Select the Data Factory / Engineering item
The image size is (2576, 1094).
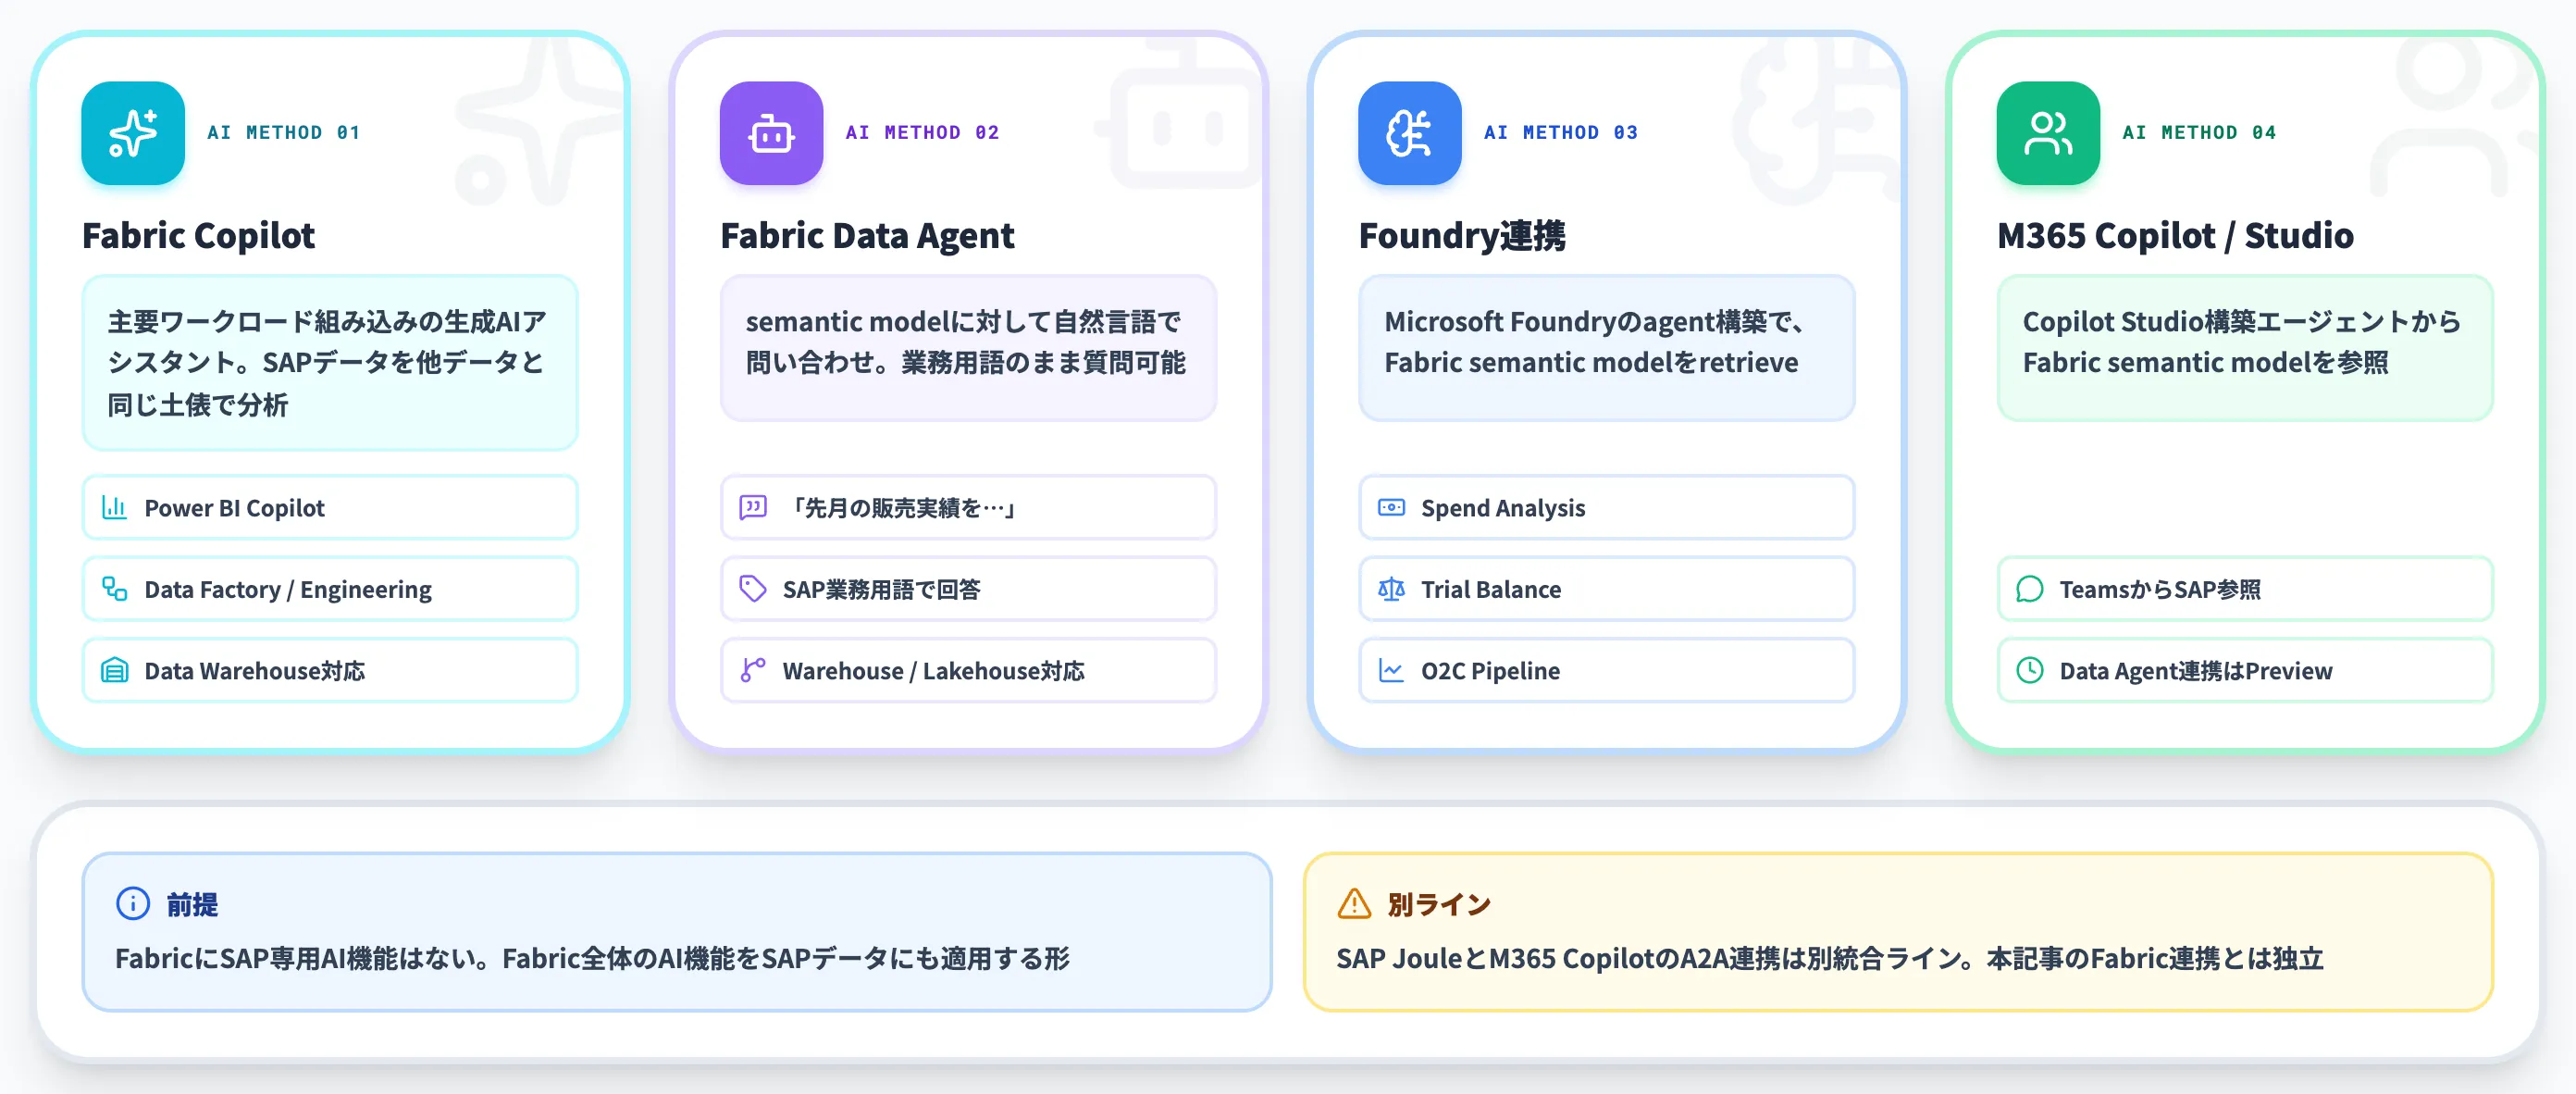(x=330, y=589)
